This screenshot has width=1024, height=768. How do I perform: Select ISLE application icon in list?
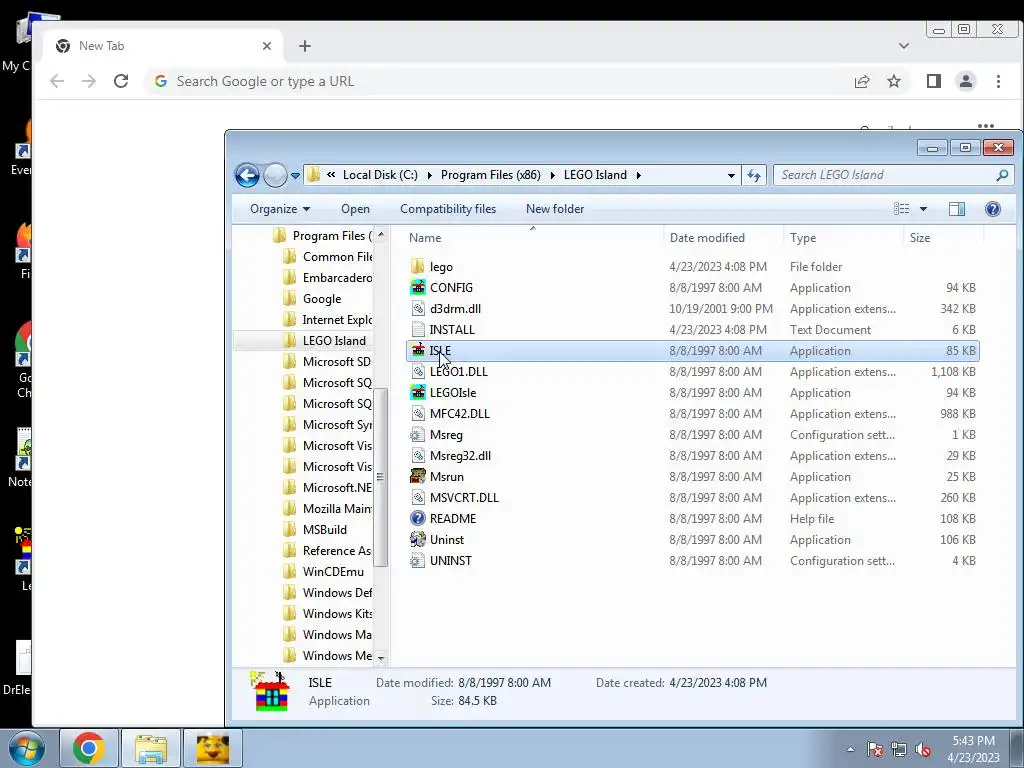tap(418, 351)
